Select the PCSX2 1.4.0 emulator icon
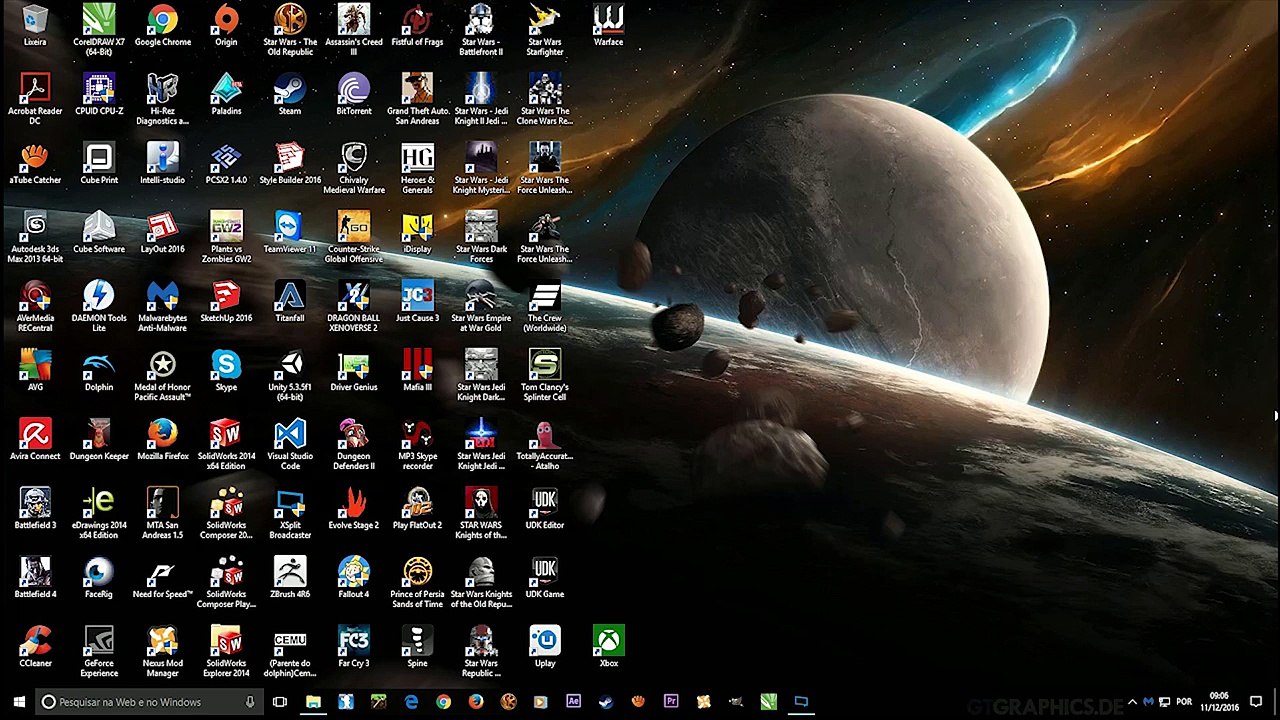This screenshot has width=1280, height=720. (226, 164)
